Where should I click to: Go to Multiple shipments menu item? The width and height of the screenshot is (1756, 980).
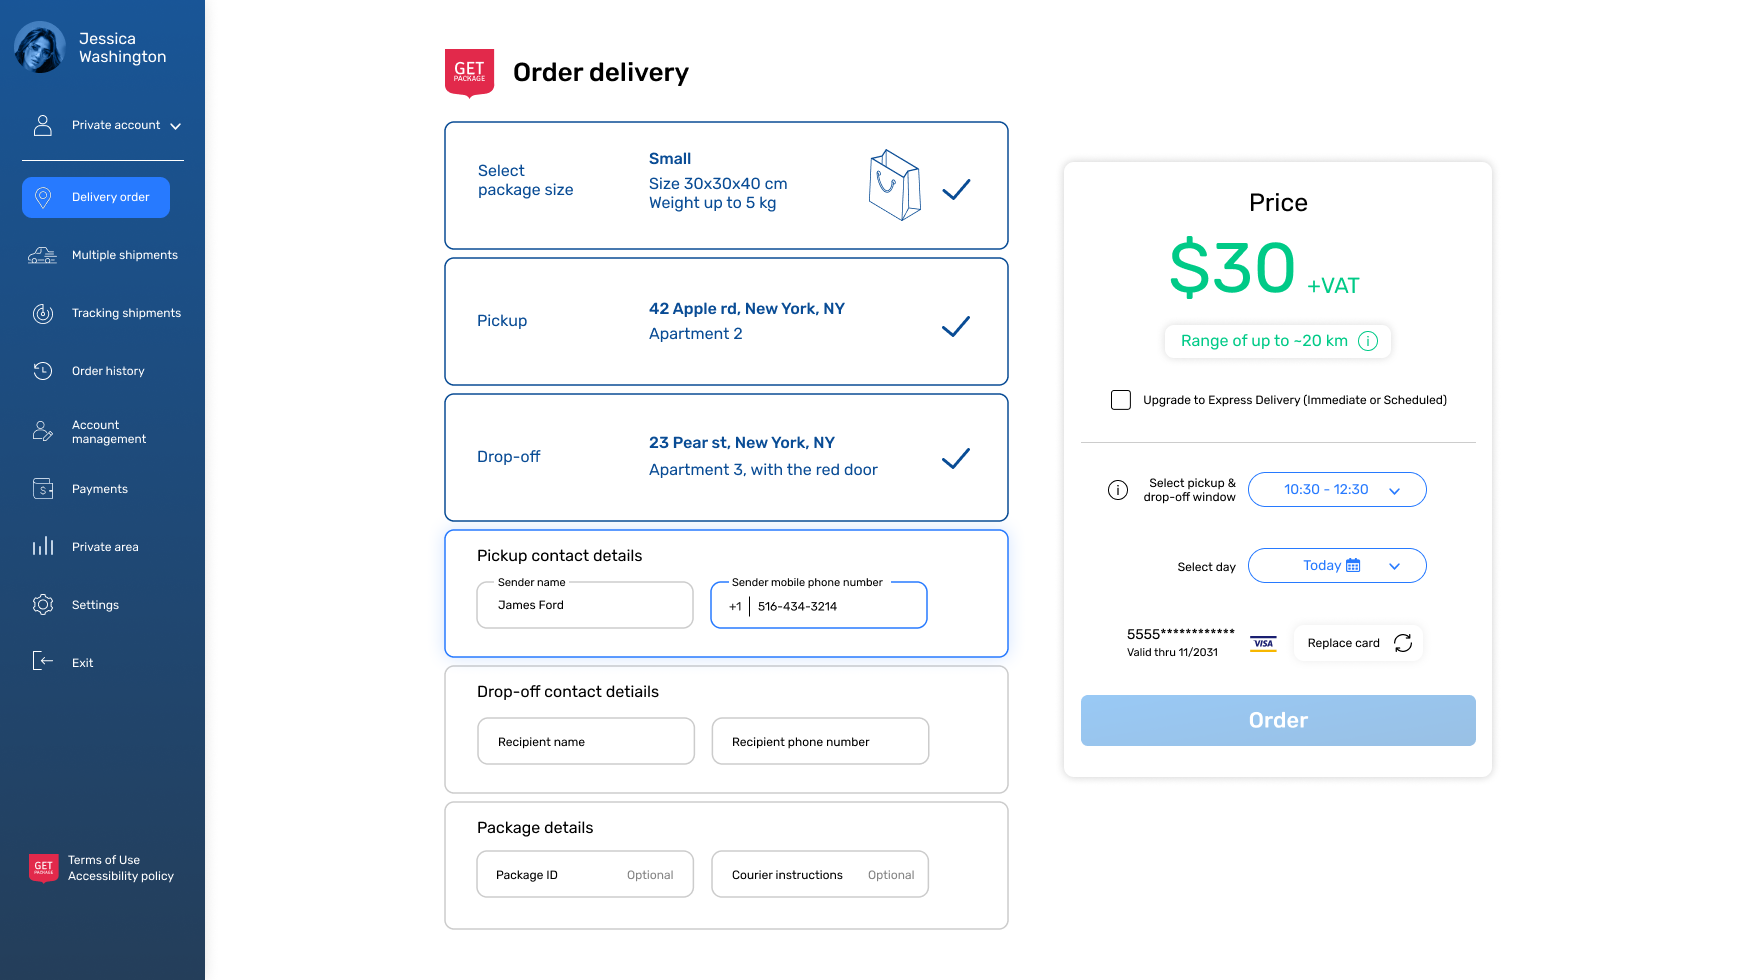pos(124,255)
